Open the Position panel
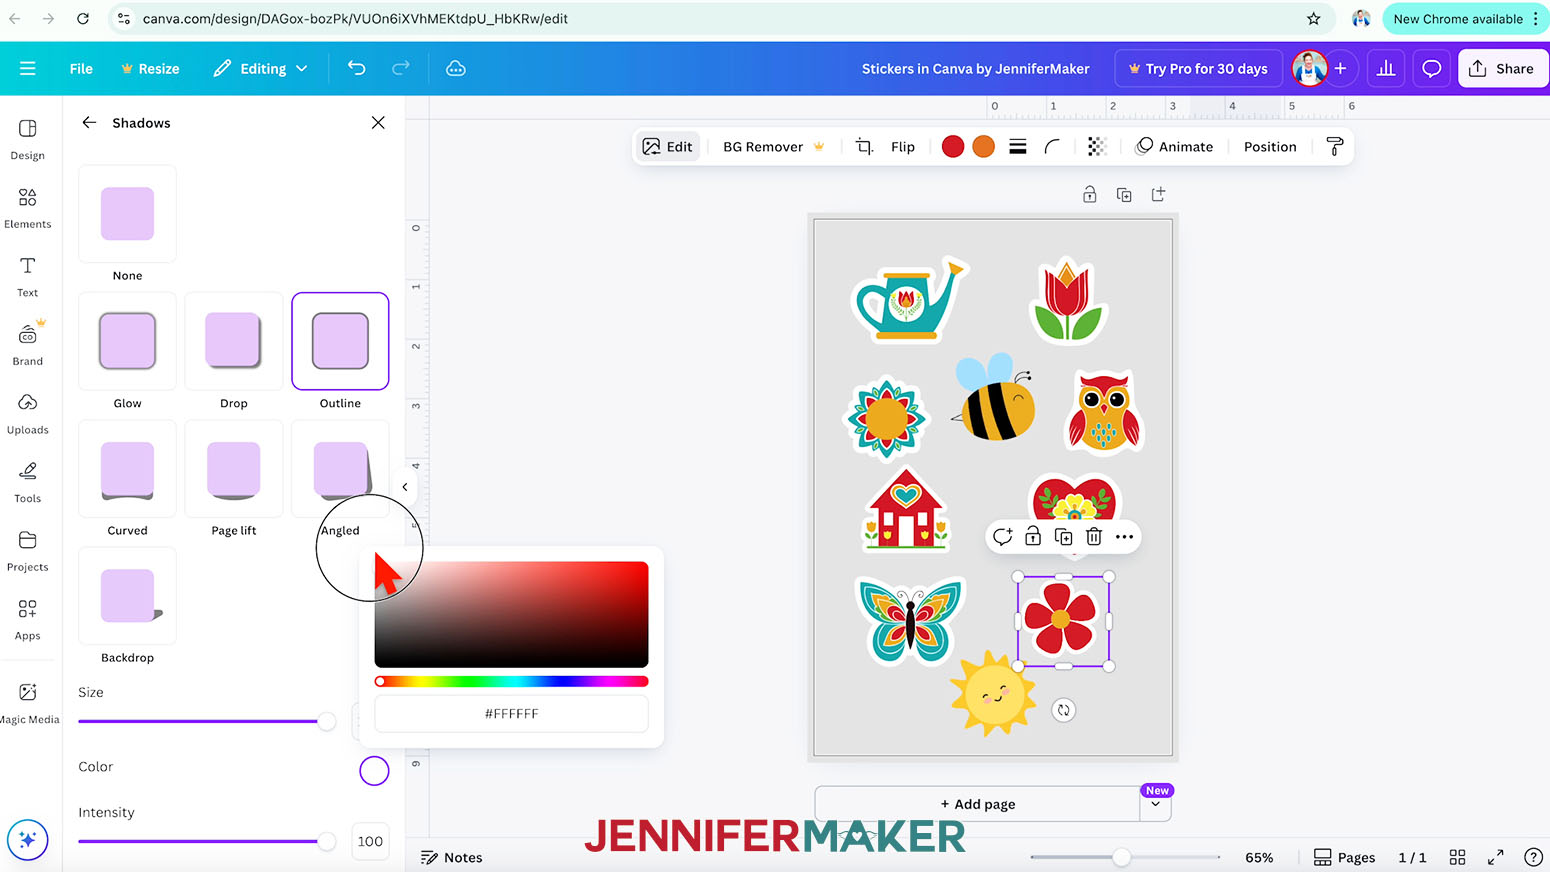The height and width of the screenshot is (872, 1550). (x=1270, y=146)
